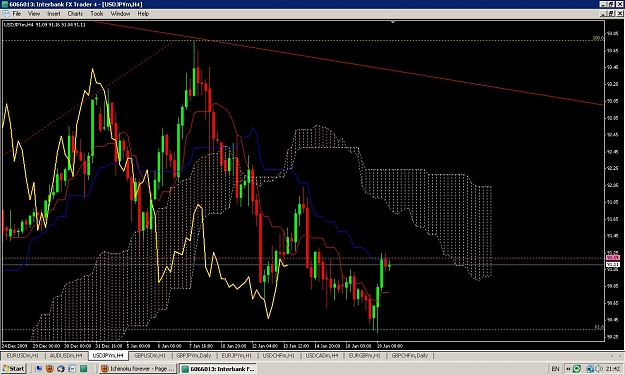Image resolution: width=625 pixels, height=375 pixels.
Task: Click the chart shift triangle marker at top
Action: point(393,22)
